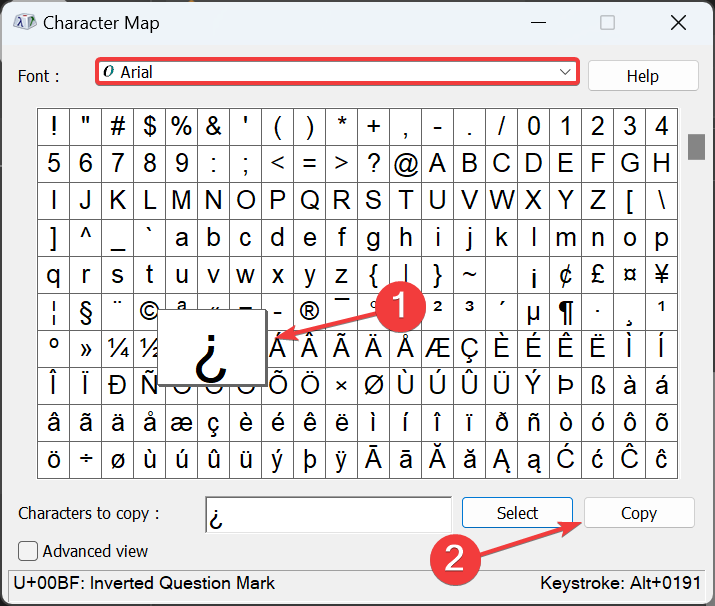Select the dollar sign $ character
The width and height of the screenshot is (715, 606).
150,127
